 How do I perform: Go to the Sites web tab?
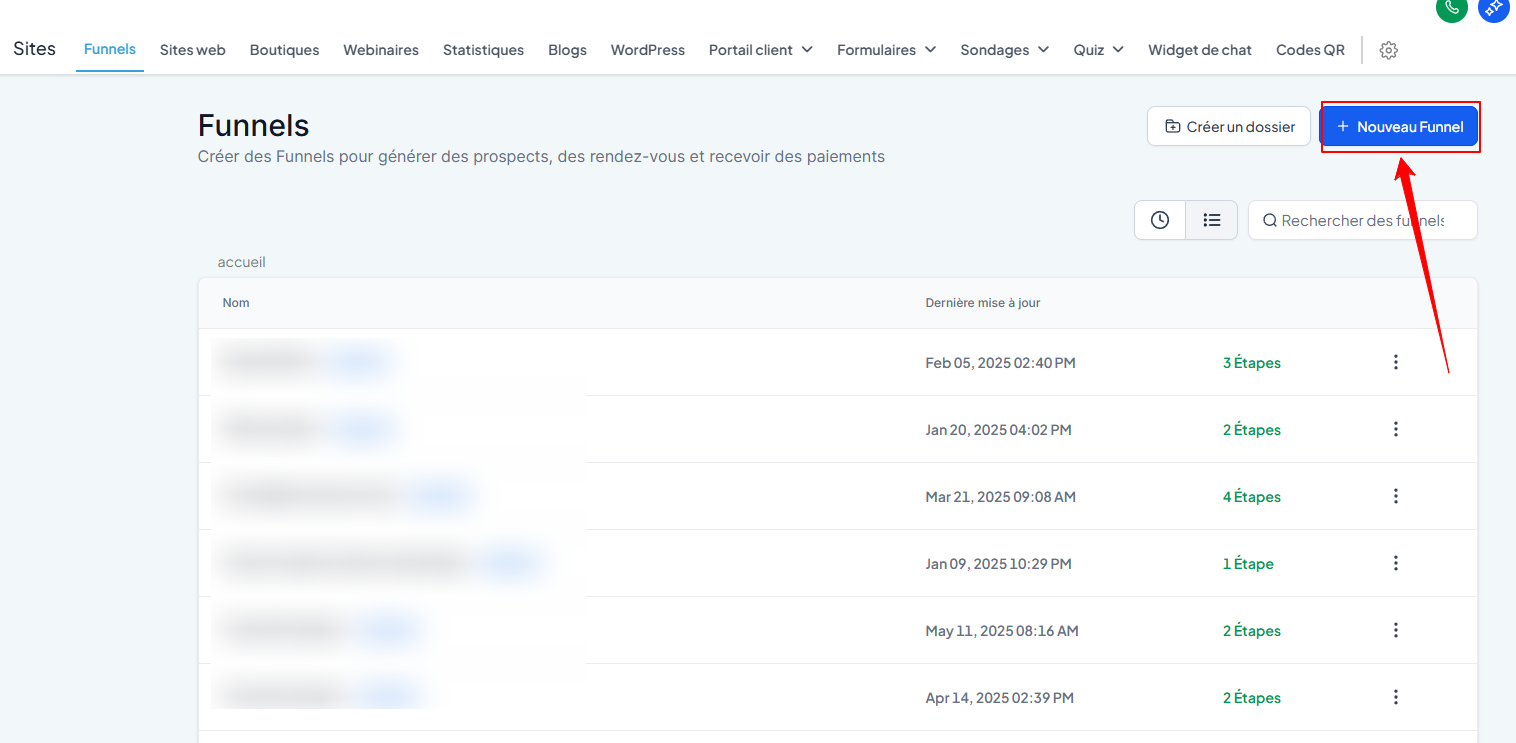point(192,50)
